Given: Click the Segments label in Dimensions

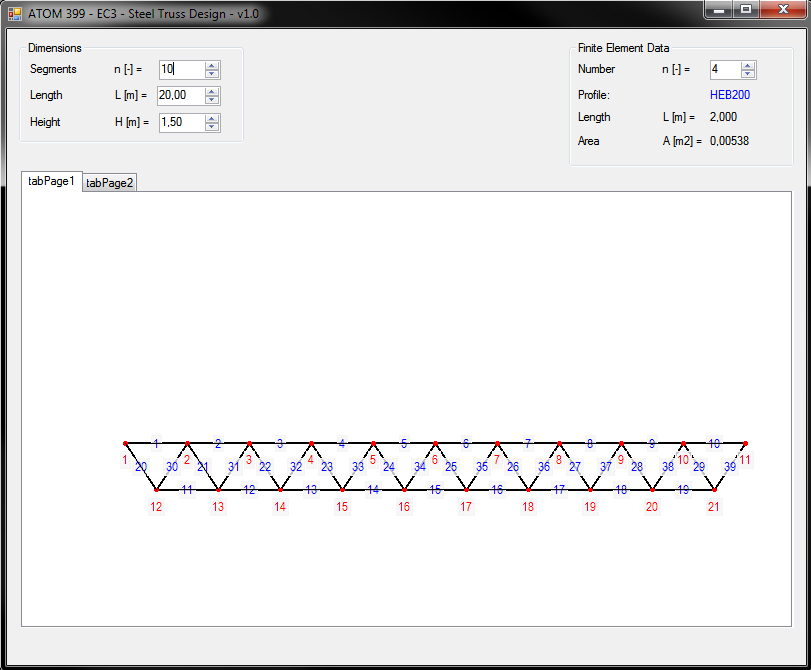Looking at the screenshot, I should click(x=53, y=69).
